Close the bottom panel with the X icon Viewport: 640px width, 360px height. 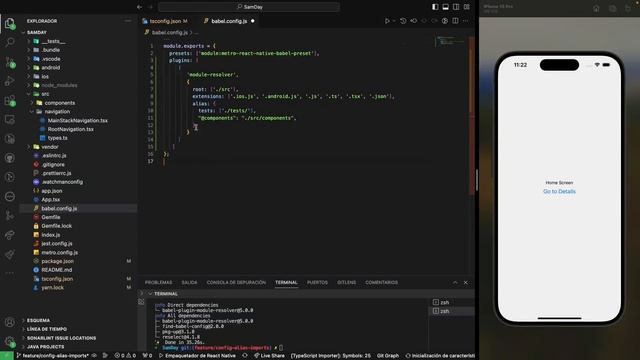pos(466,282)
